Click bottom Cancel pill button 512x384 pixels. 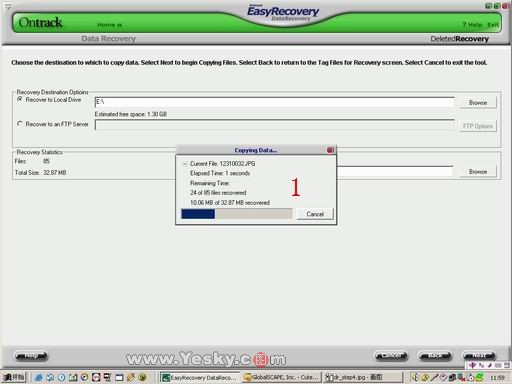click(391, 356)
